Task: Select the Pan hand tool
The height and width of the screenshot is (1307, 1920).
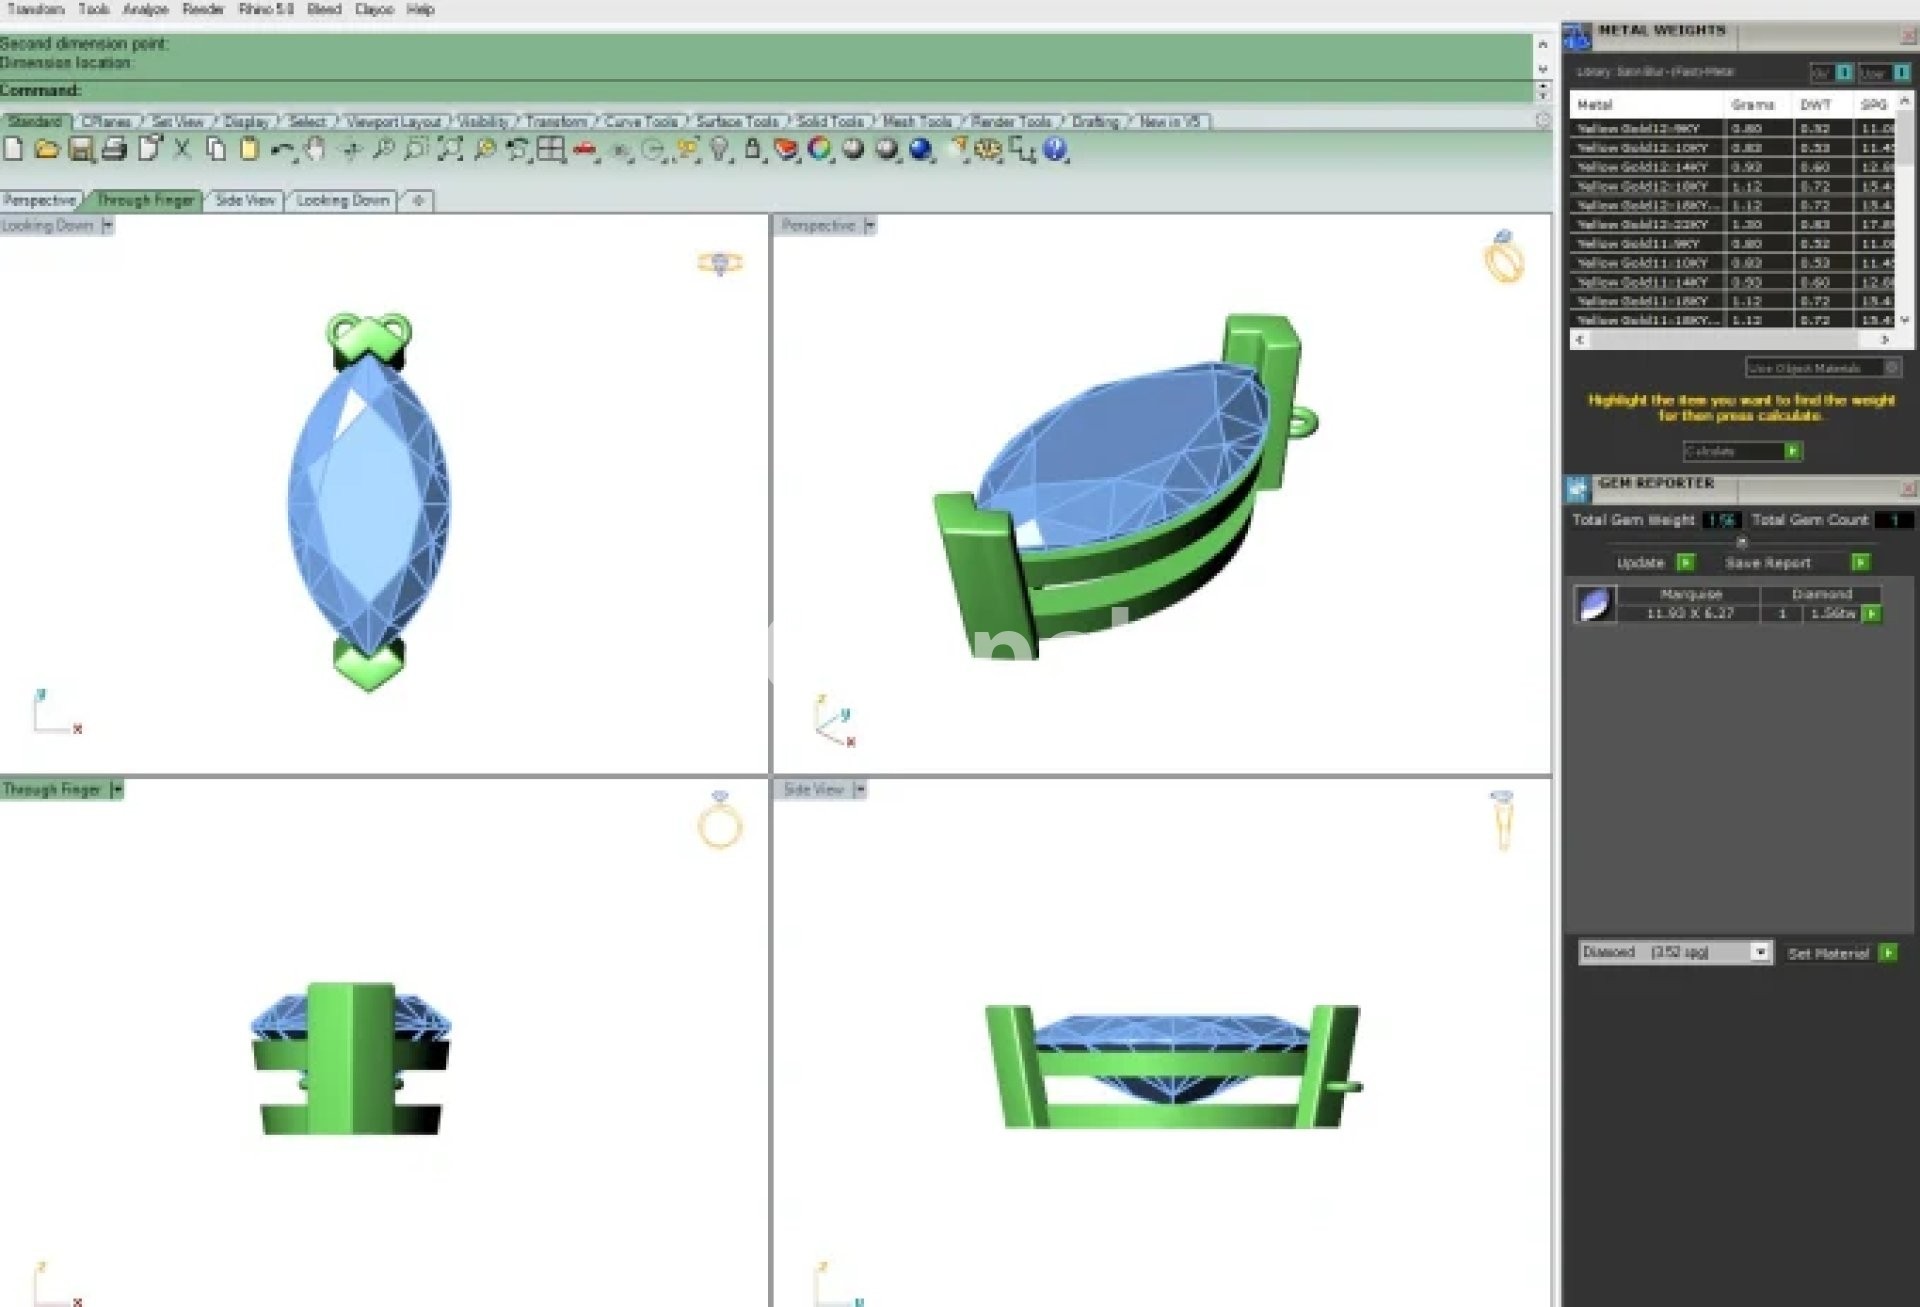Action: tap(315, 150)
